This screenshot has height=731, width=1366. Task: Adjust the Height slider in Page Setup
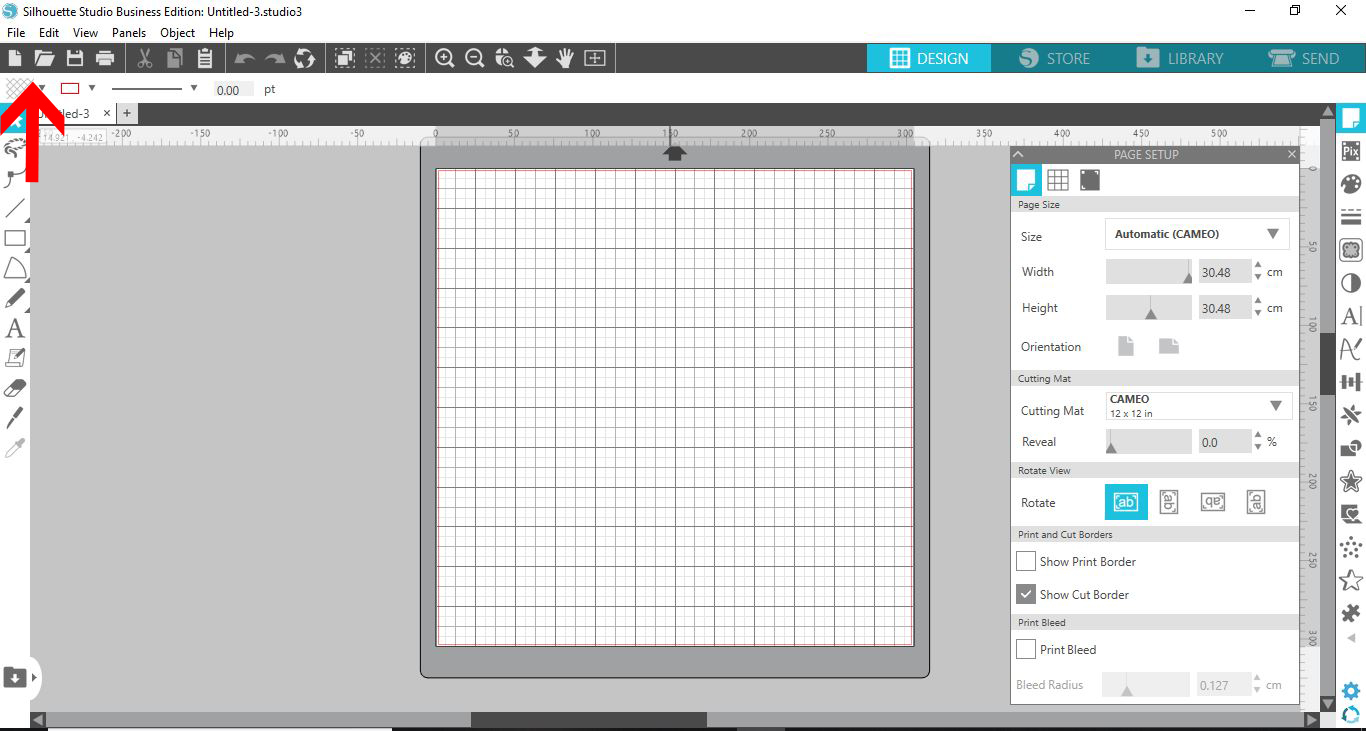pos(1149,308)
